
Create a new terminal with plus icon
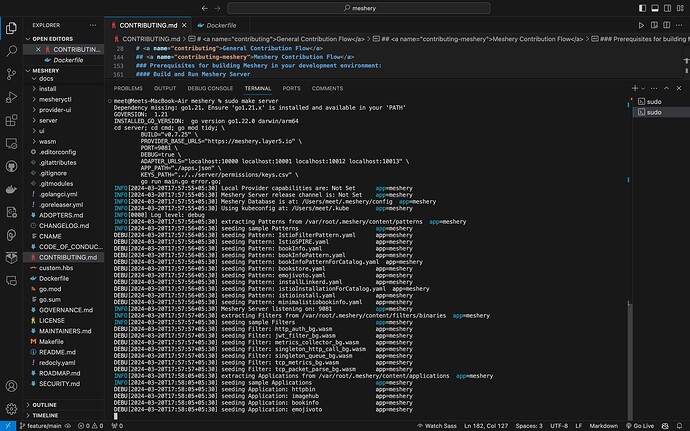(x=635, y=88)
